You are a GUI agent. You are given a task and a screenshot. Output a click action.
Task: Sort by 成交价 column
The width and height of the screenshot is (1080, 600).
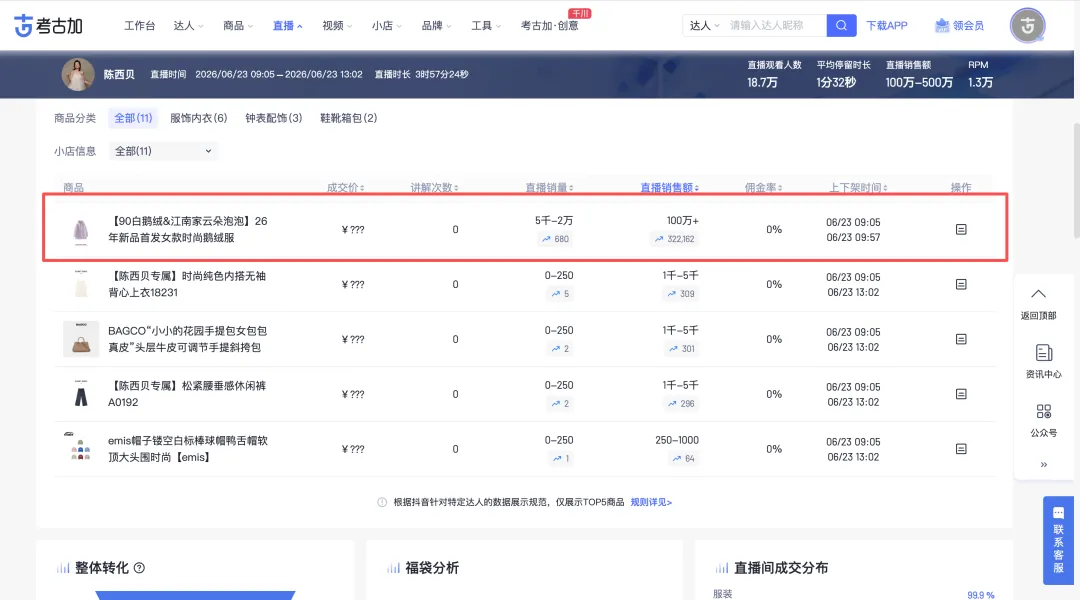345,187
